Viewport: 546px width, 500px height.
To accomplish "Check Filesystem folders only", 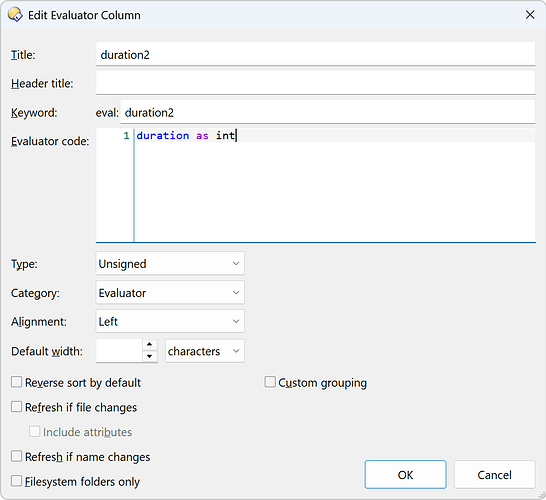I will point(16,481).
